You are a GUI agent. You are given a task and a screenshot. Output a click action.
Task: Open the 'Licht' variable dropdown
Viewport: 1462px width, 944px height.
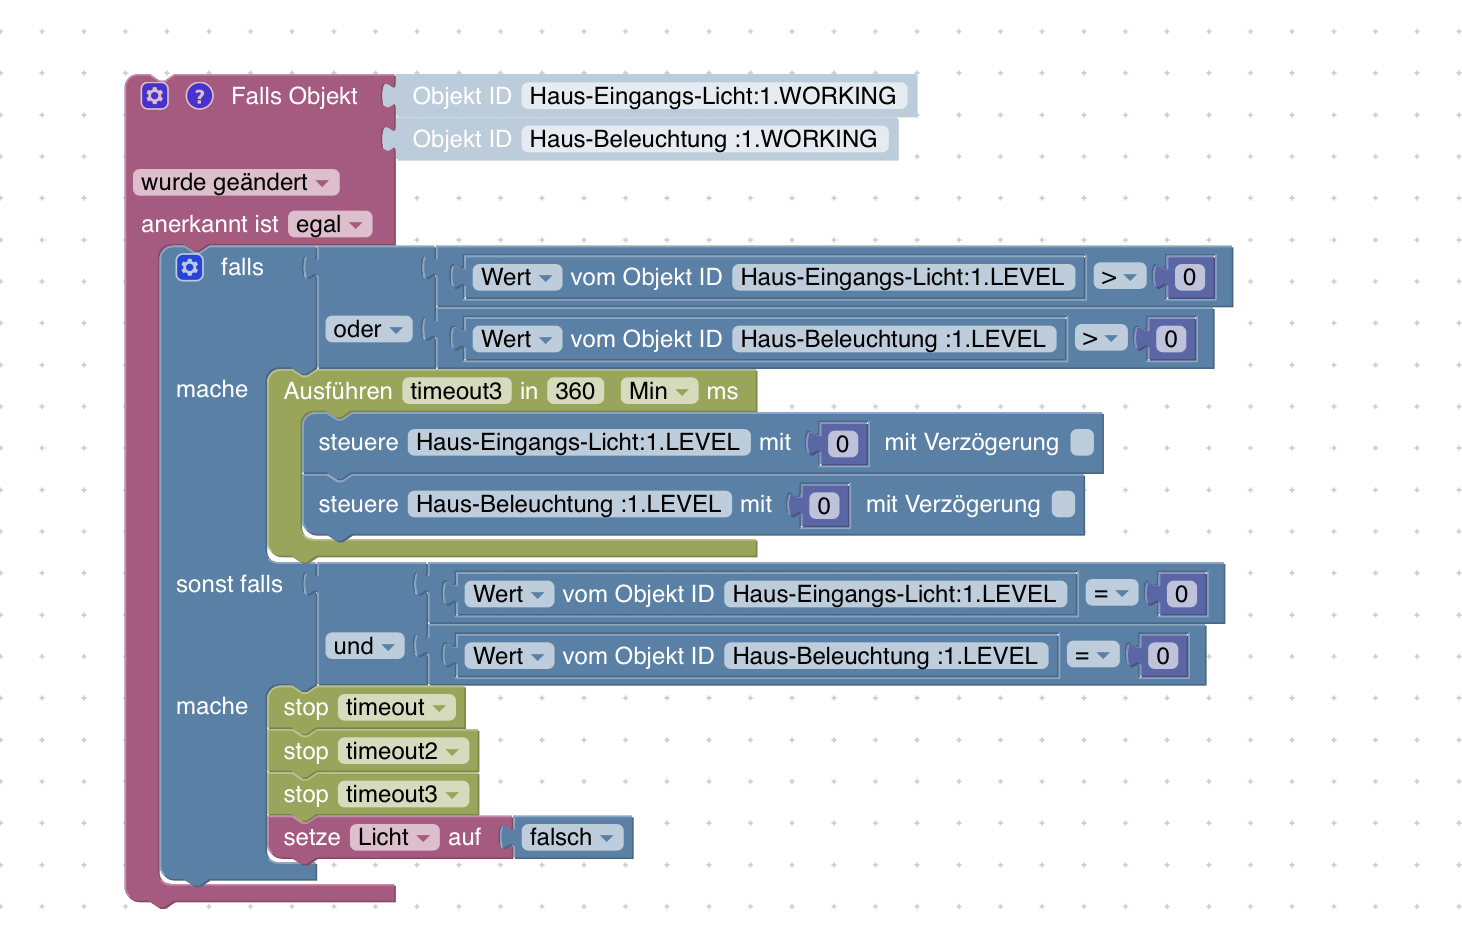[394, 837]
